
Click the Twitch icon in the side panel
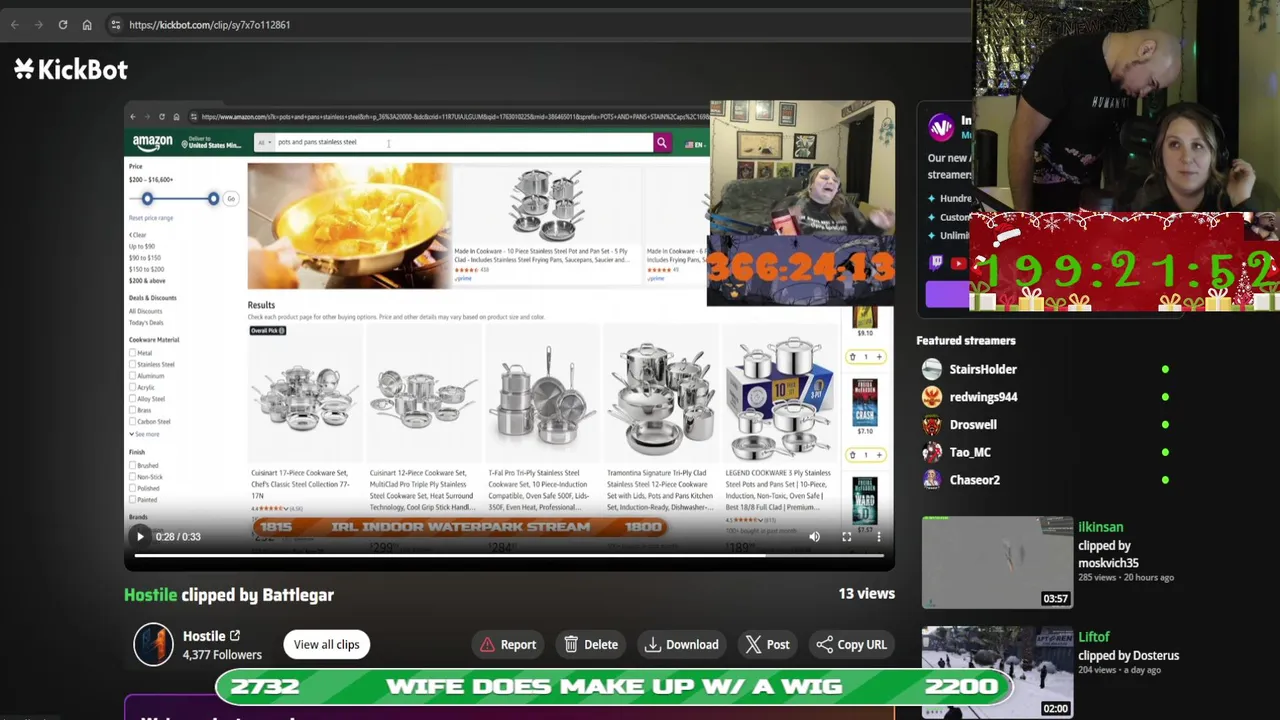coord(937,264)
